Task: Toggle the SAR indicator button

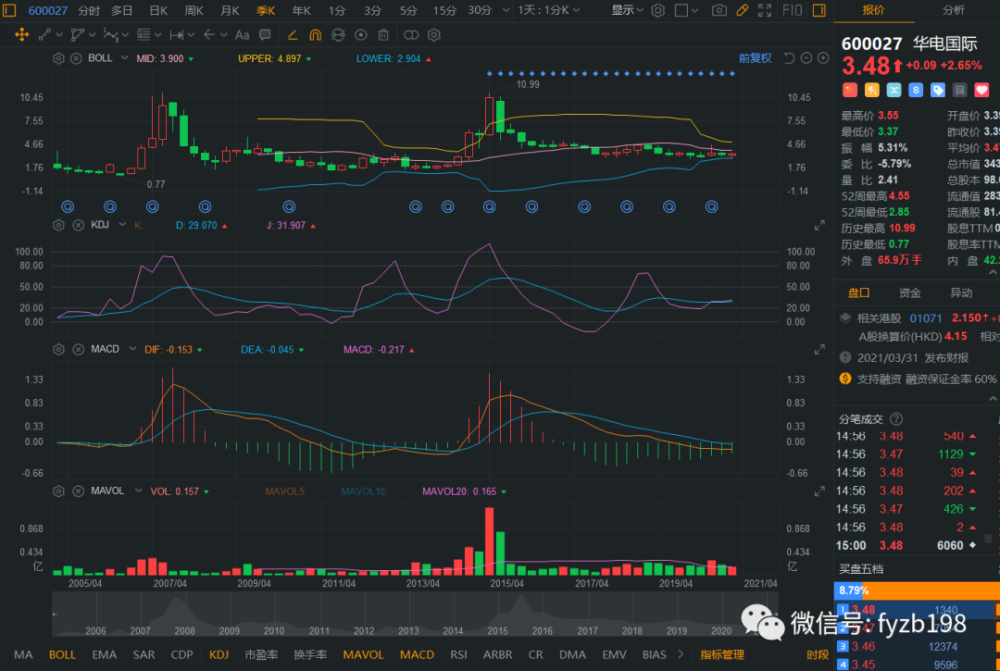Action: 143,654
